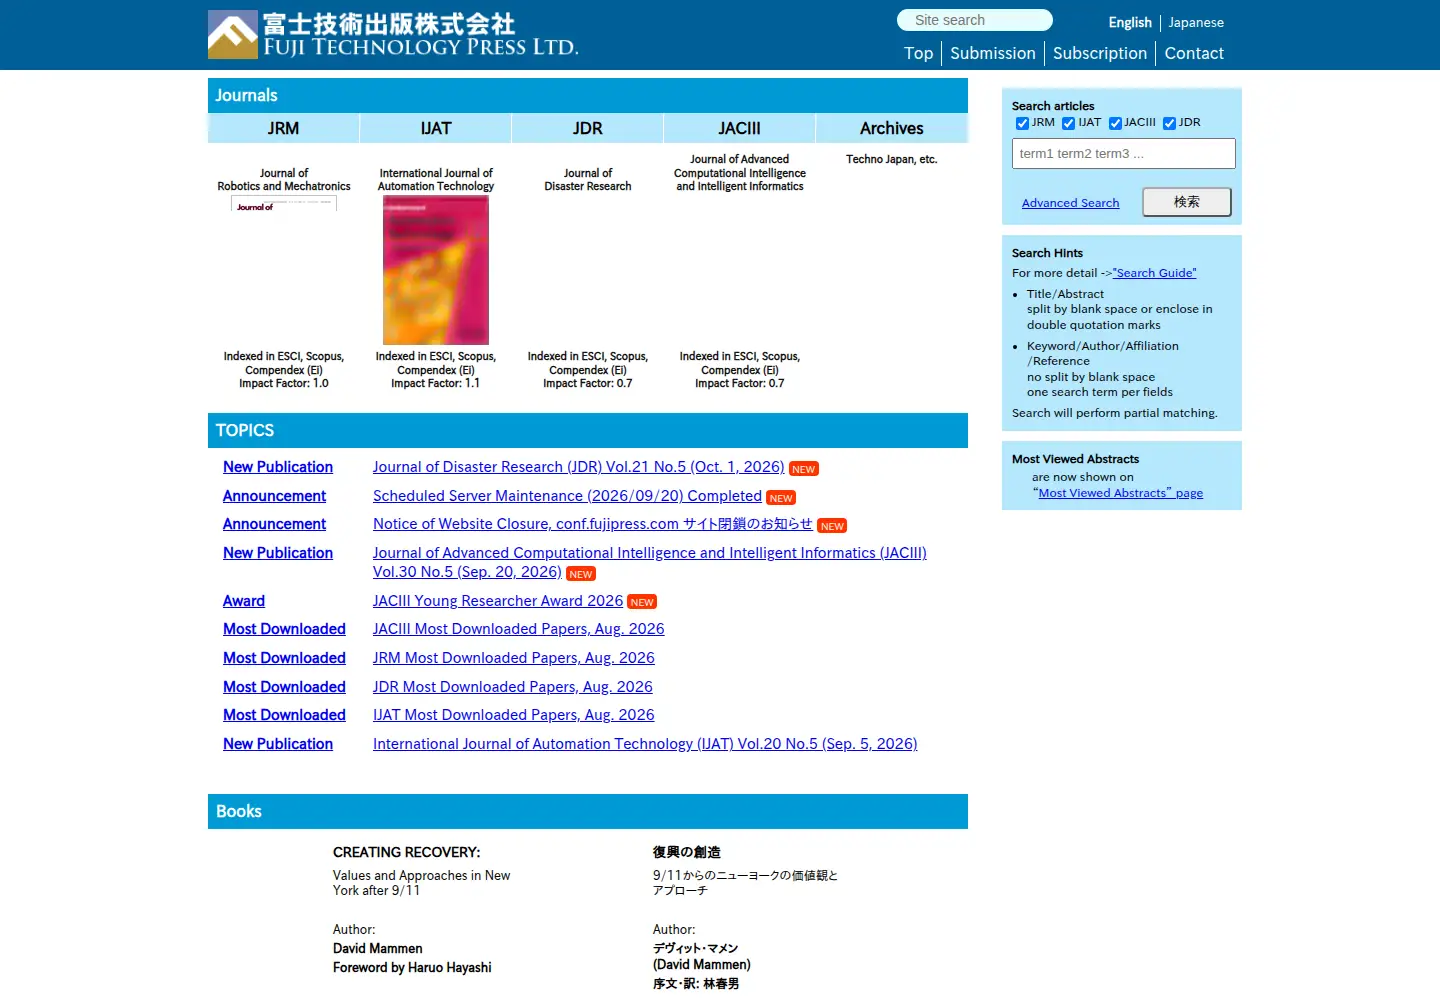Click NEW badge beside JACIII Young Researcher Award
Viewport: 1440px width, 1000px height.
(x=642, y=602)
